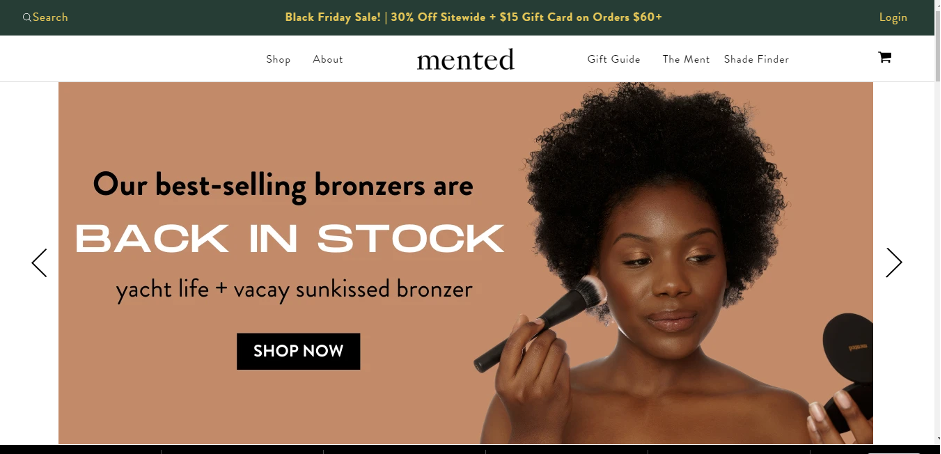
Task: Click the Search text in the top bar
Action: (50, 17)
